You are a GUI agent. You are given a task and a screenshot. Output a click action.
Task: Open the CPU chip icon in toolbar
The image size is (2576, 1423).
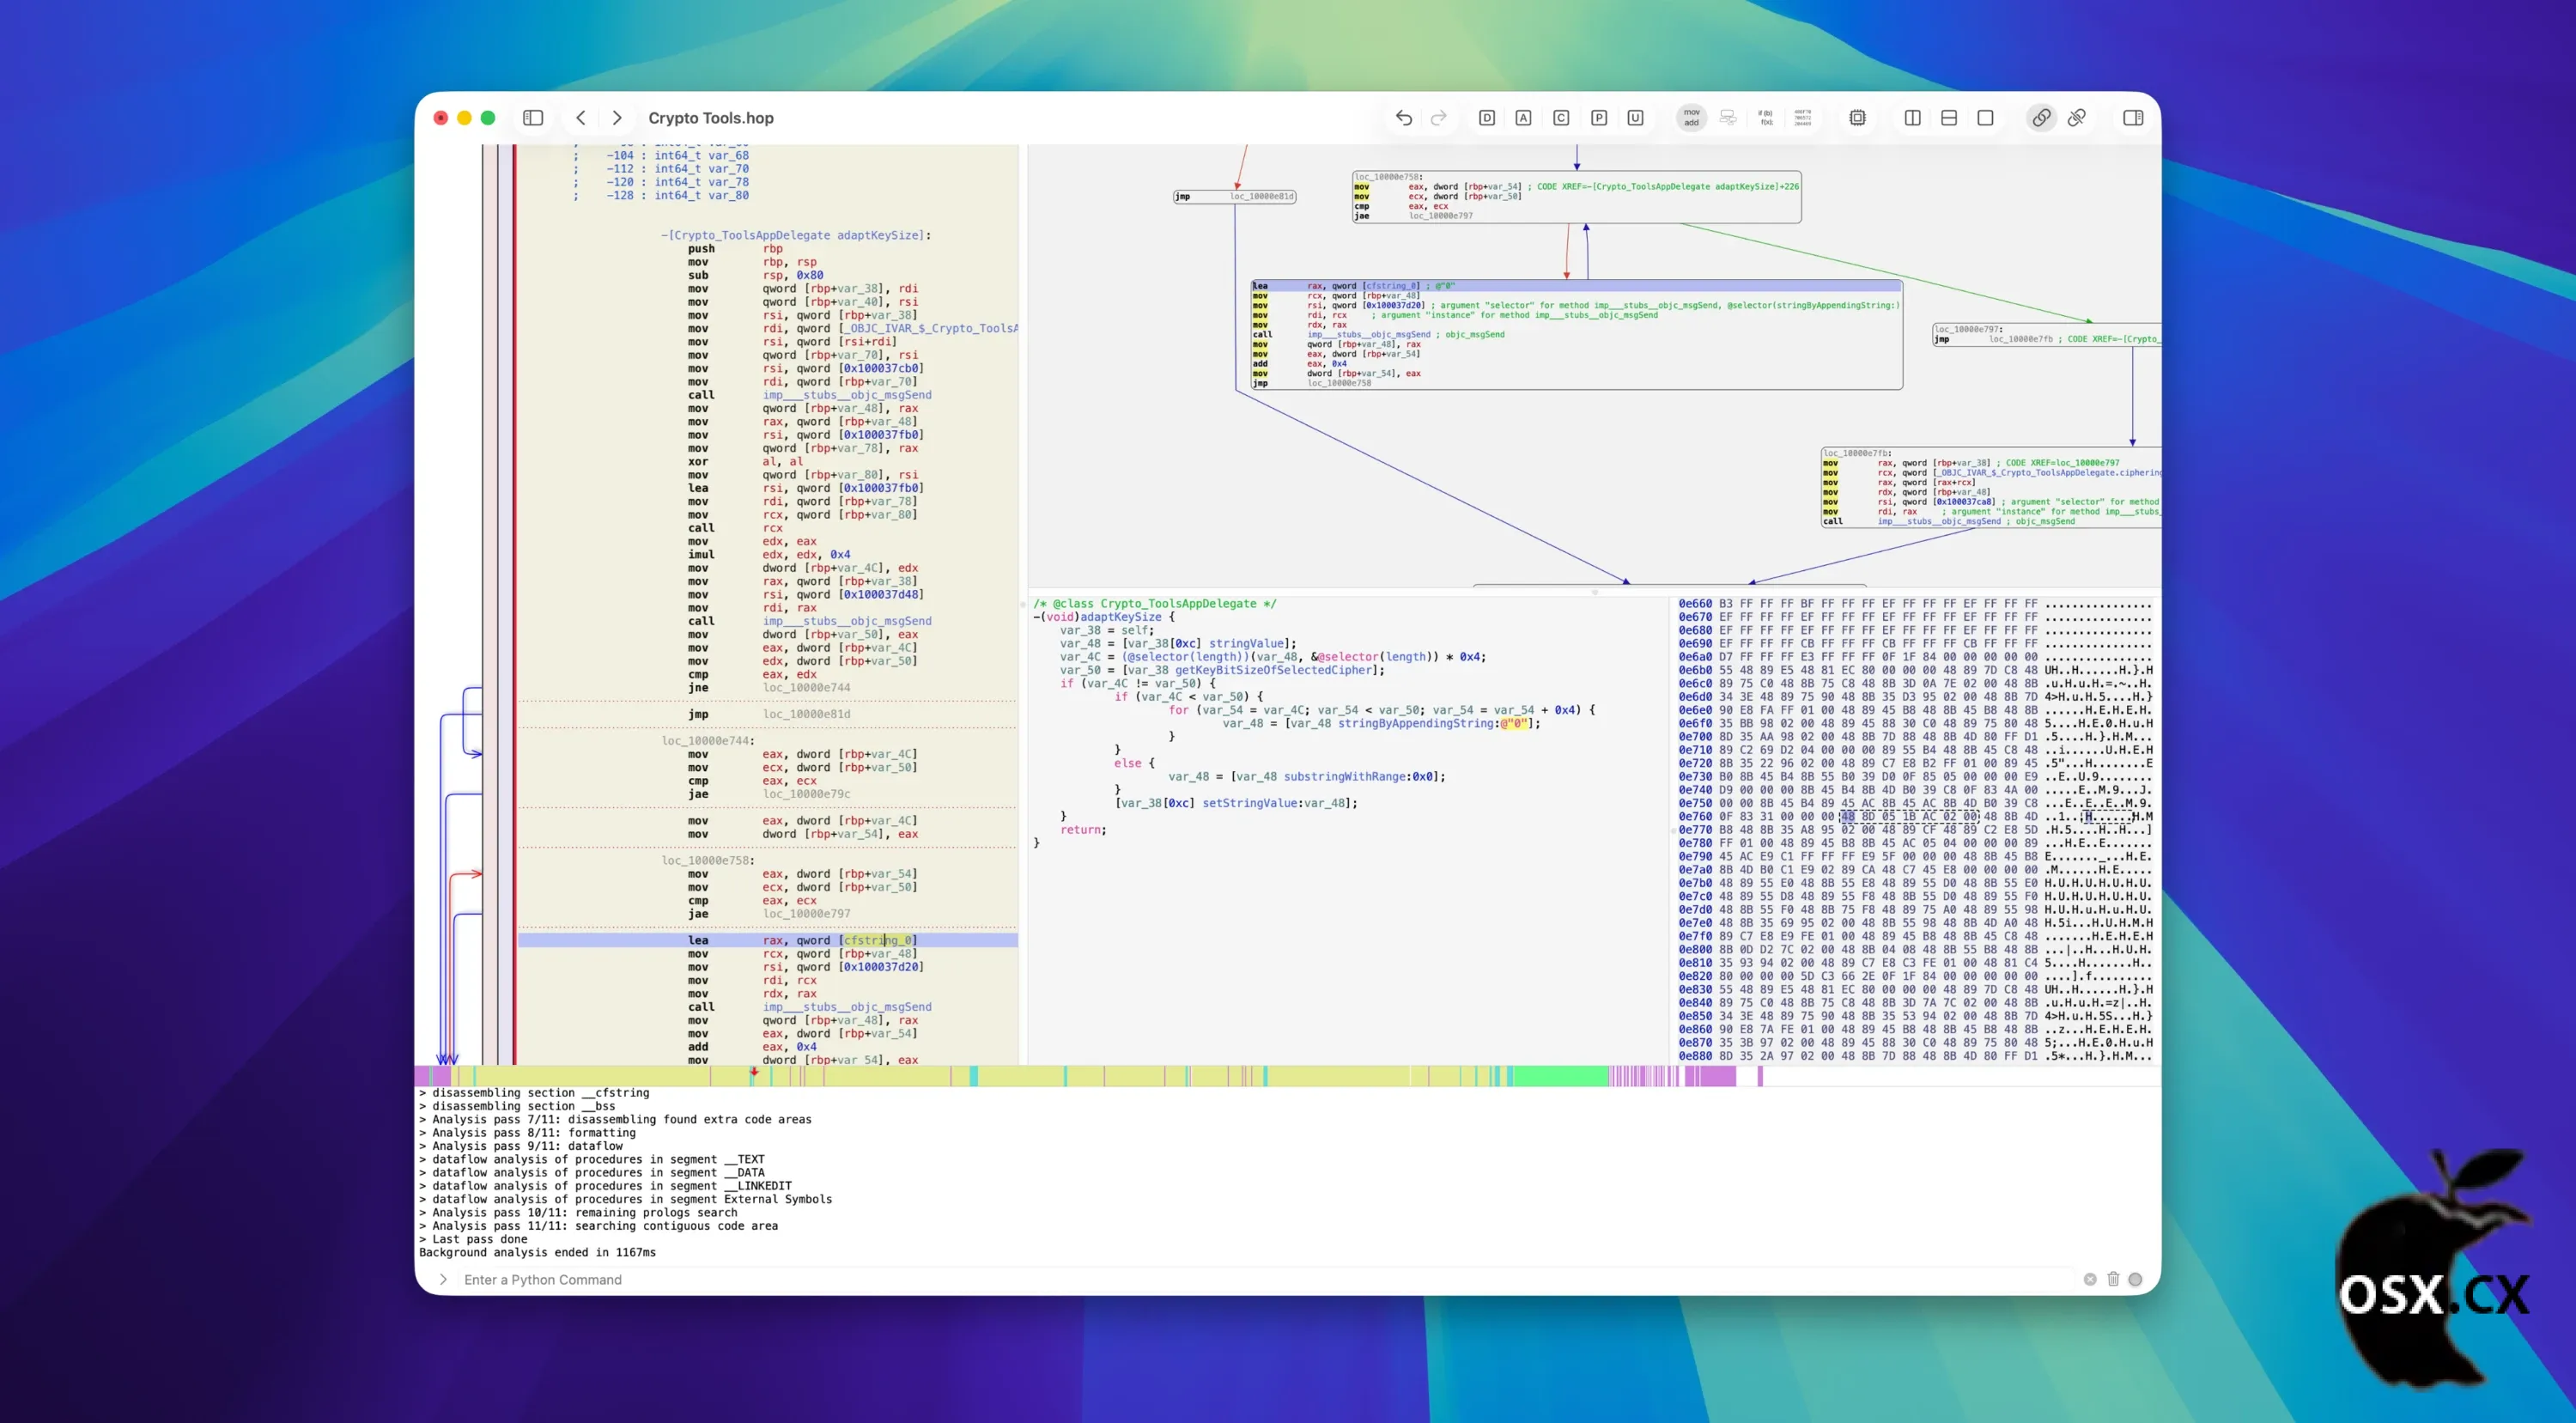pos(1857,118)
